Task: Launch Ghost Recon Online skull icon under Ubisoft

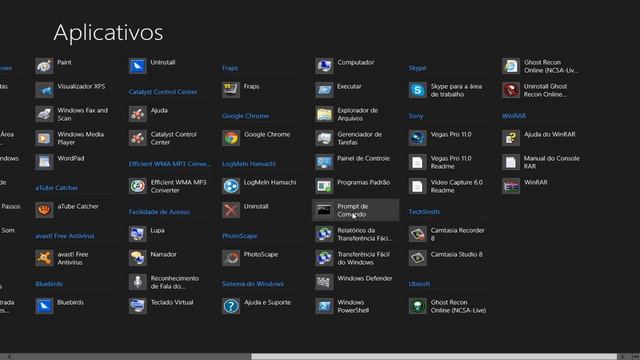Action: pyautogui.click(x=418, y=306)
